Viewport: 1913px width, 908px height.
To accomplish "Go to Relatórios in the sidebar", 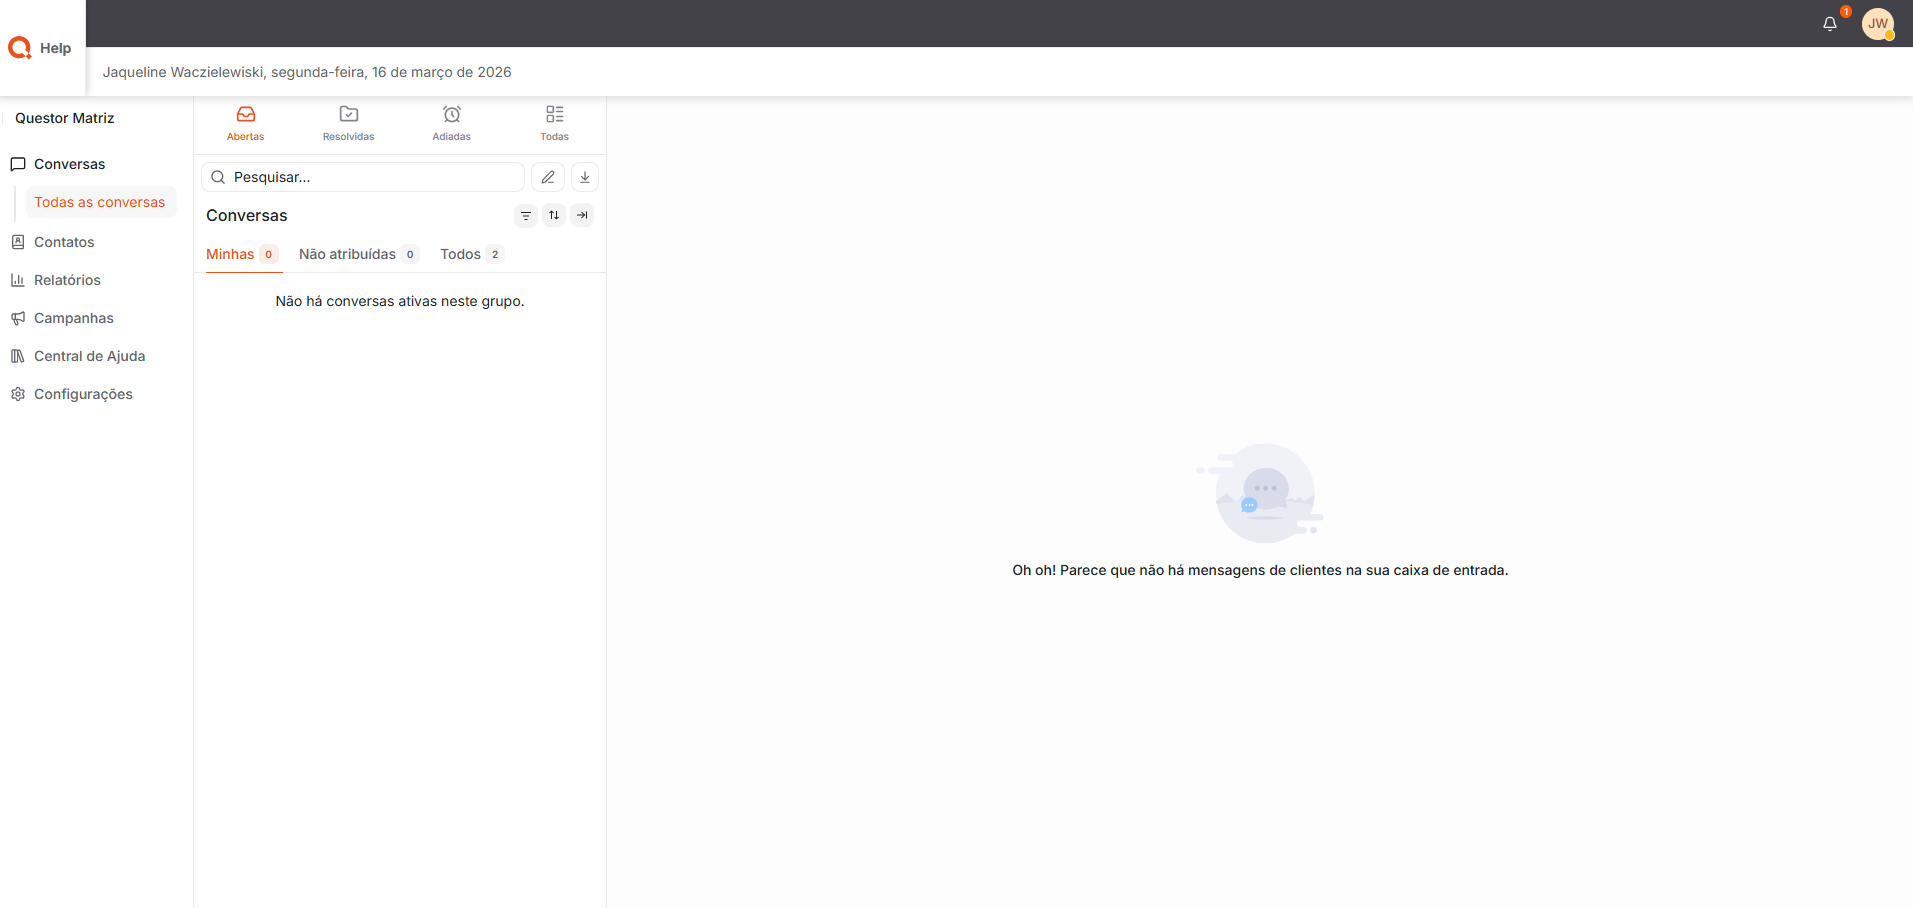I will 67,280.
